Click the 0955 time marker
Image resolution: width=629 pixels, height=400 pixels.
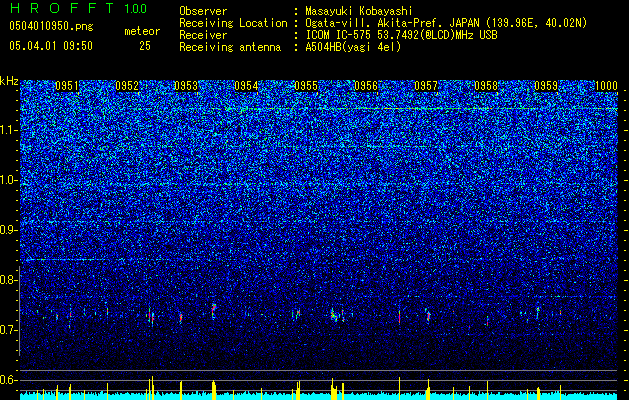point(306,86)
